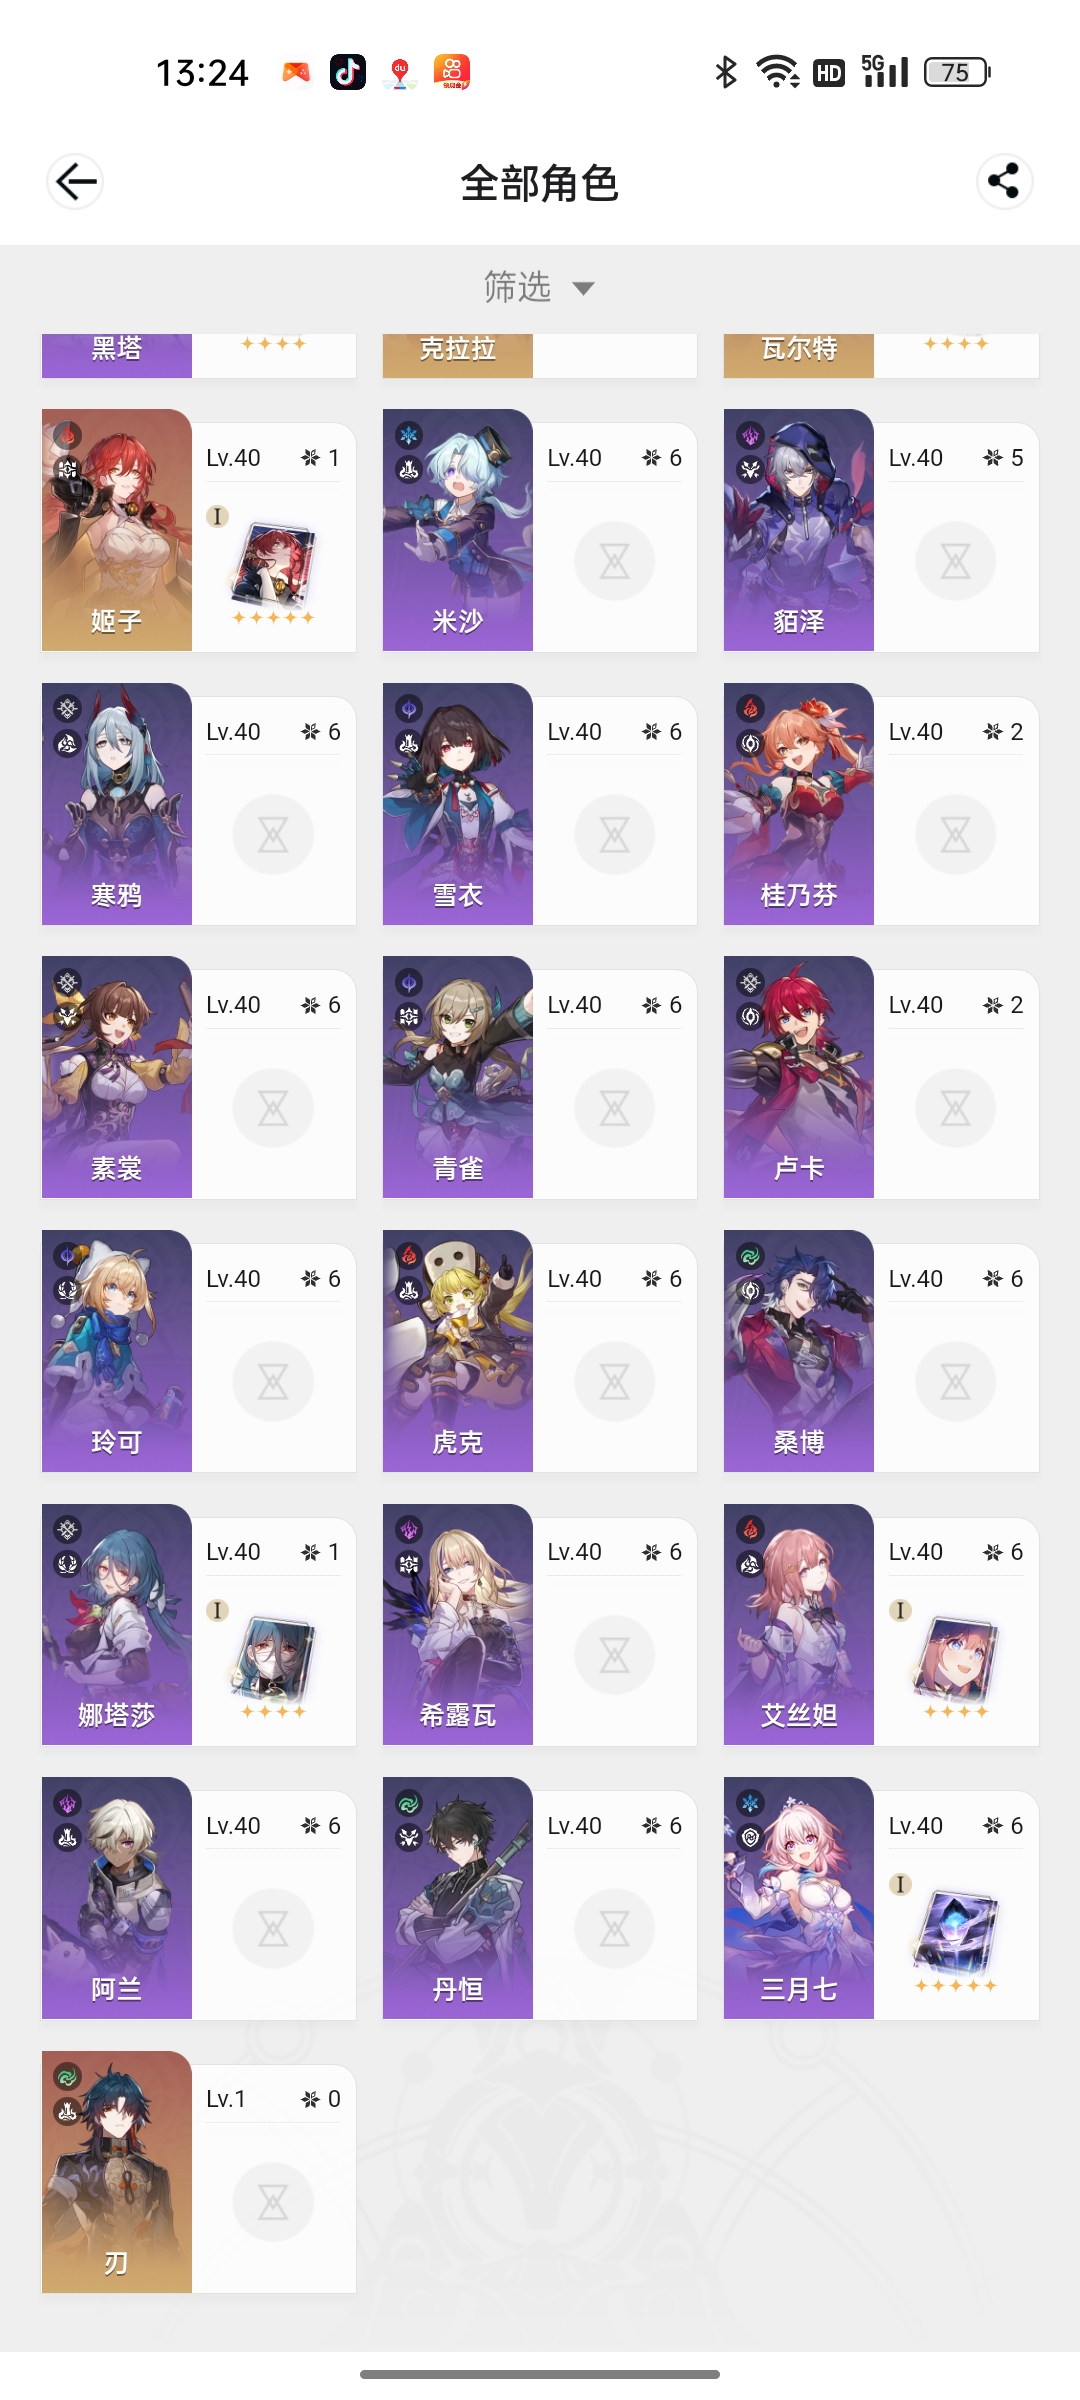
Task: Expand the 筛选 filter dropdown
Action: tap(540, 288)
